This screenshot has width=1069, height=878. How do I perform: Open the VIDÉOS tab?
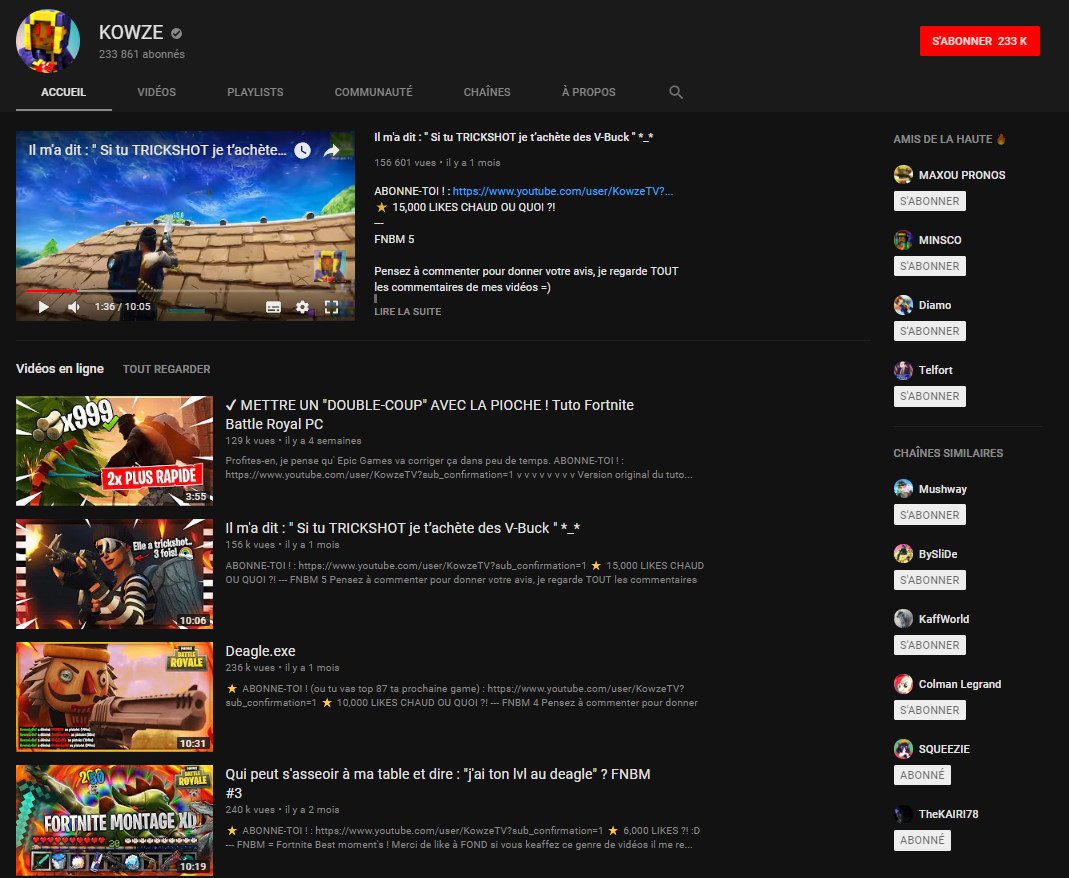click(156, 92)
